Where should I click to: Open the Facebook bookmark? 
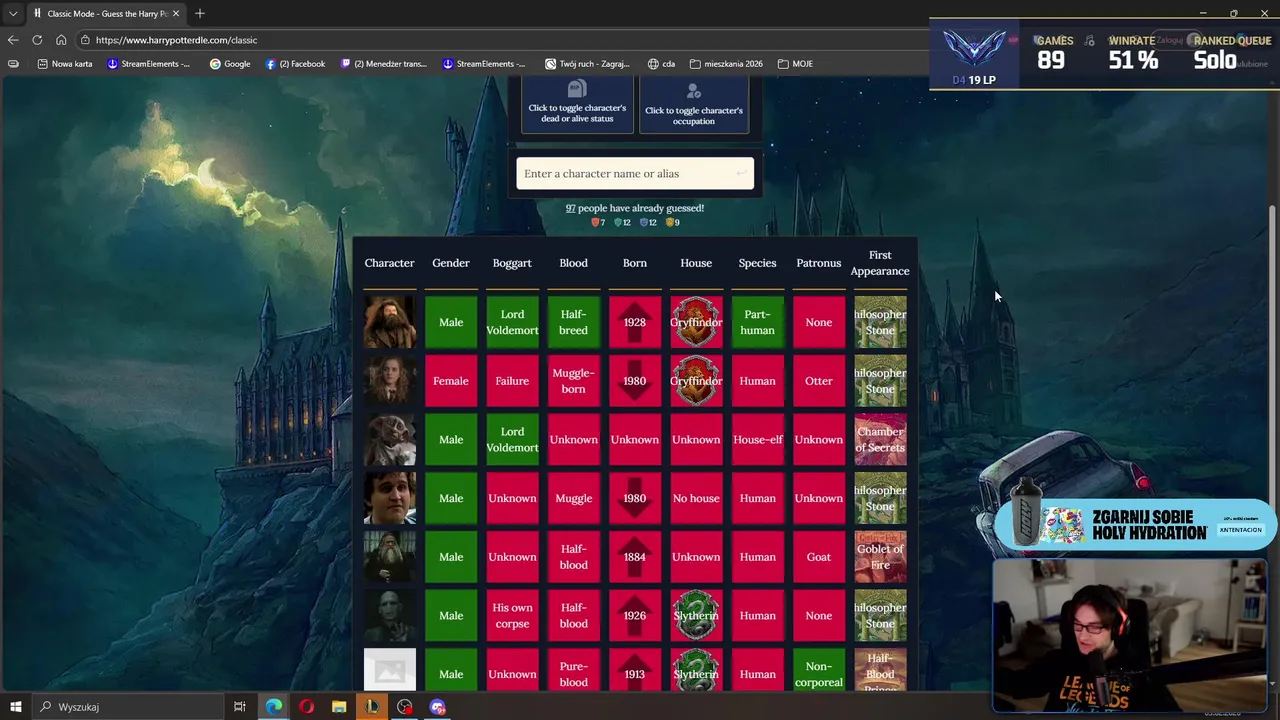coord(295,64)
